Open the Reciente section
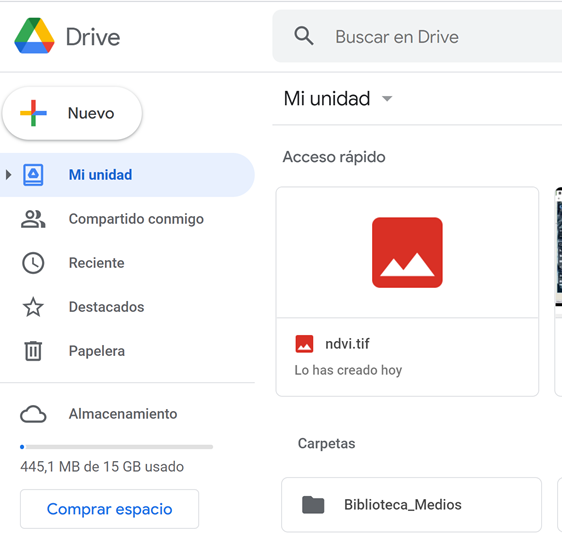The image size is (562, 542). click(x=96, y=263)
